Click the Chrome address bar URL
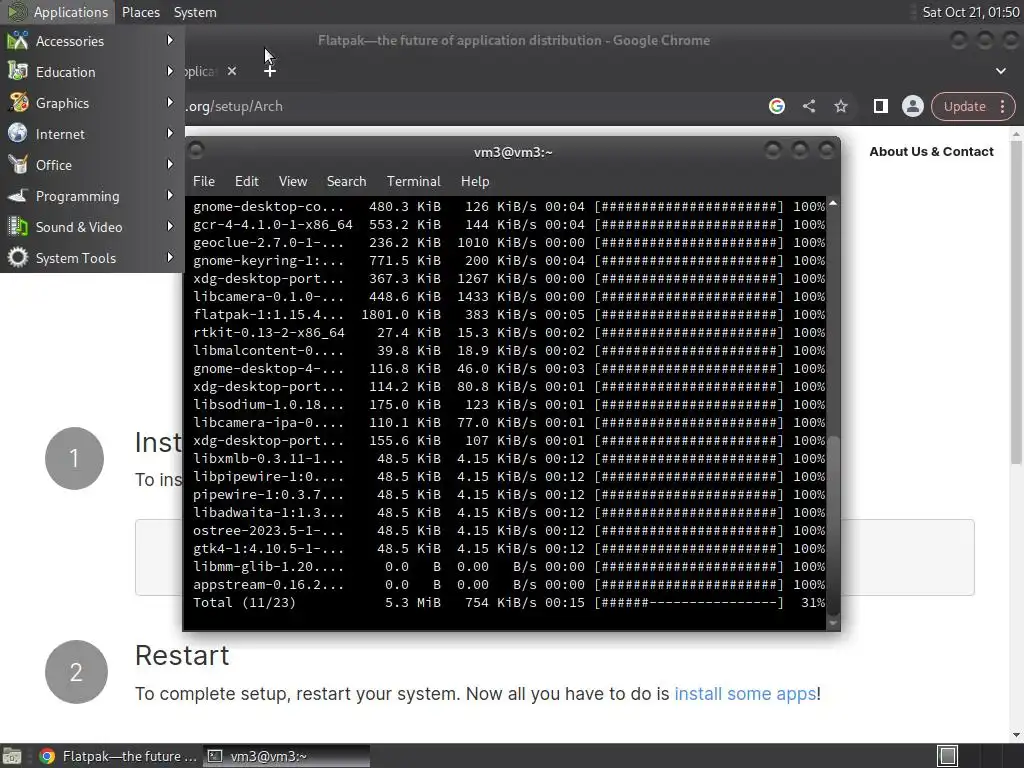The image size is (1024, 768). click(235, 106)
